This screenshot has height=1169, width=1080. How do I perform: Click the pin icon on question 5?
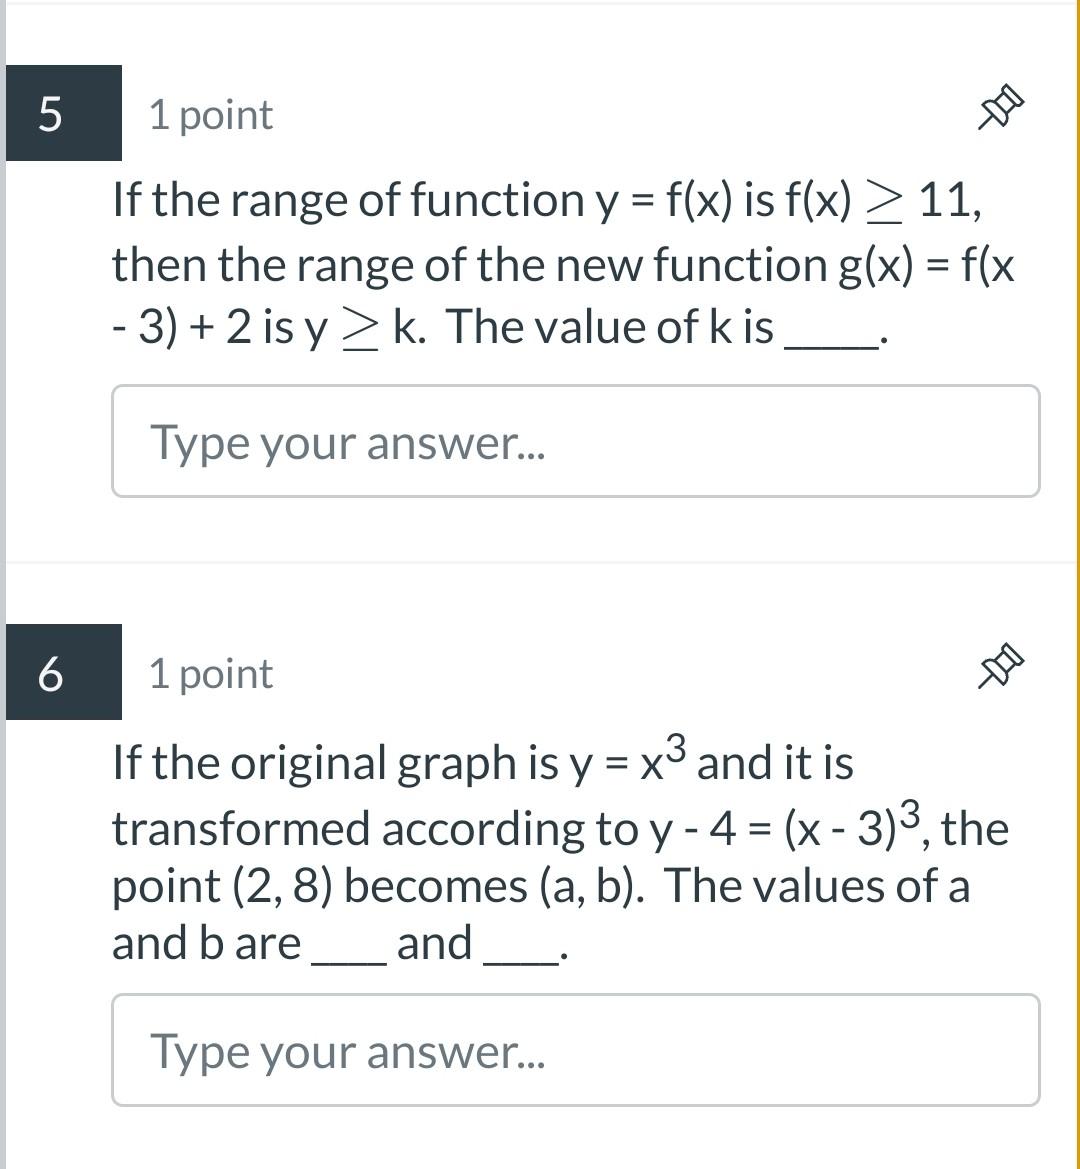click(998, 106)
